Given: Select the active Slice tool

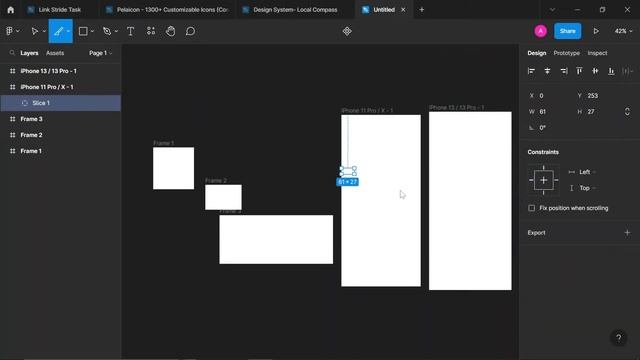Looking at the screenshot, I should (58, 31).
